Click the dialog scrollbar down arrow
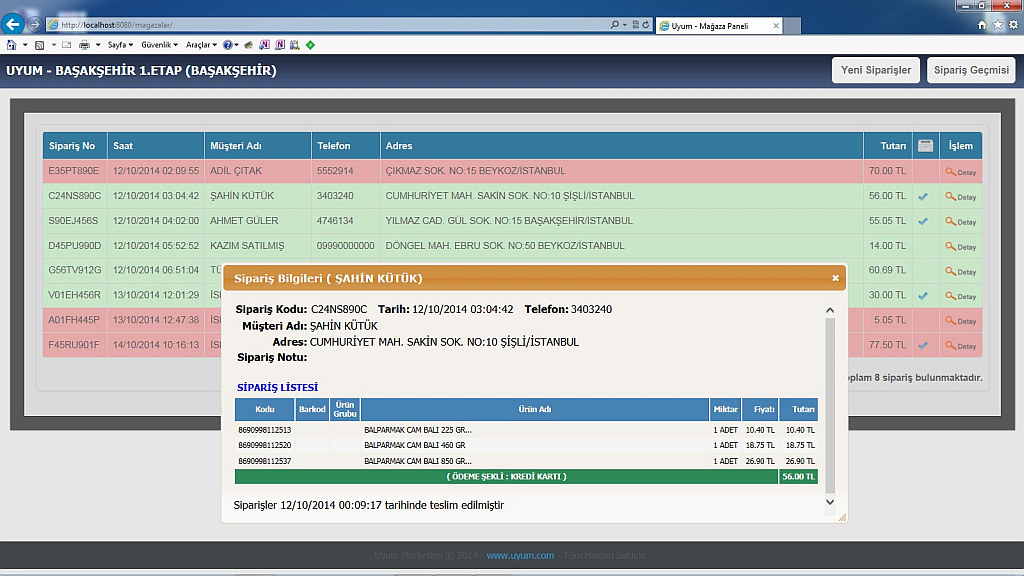Viewport: 1024px width, 576px height. pyautogui.click(x=830, y=502)
